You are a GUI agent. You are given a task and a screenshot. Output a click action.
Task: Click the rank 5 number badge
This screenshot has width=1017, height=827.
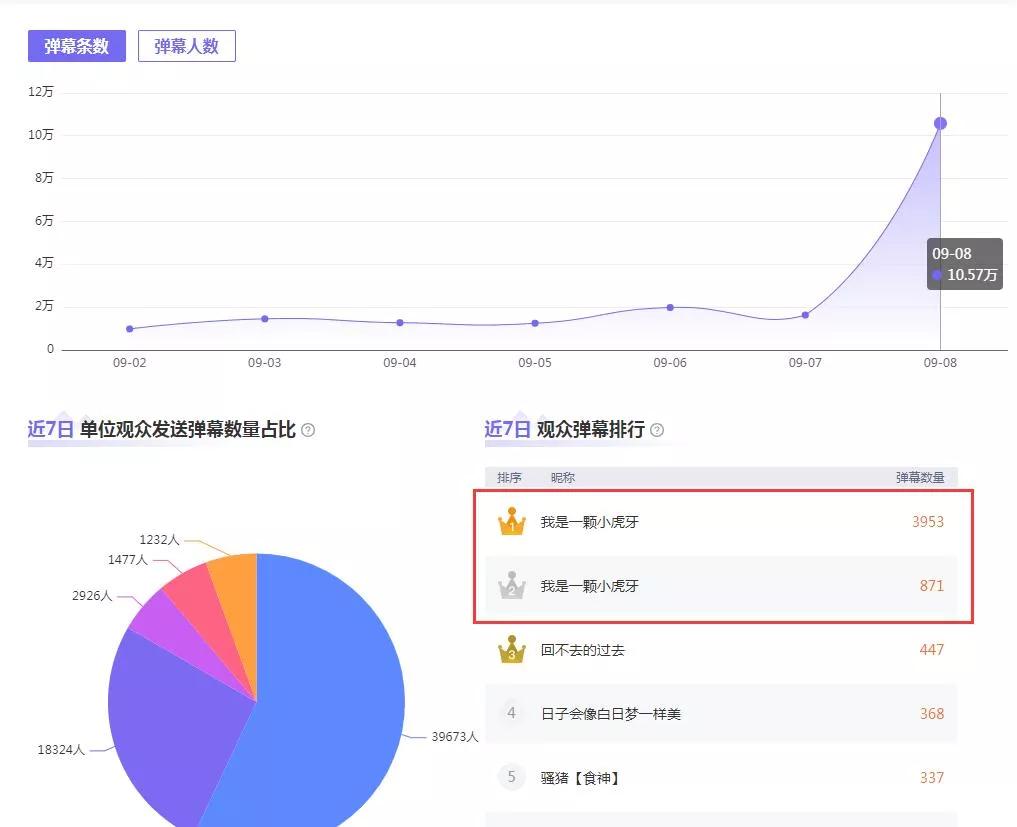click(511, 778)
